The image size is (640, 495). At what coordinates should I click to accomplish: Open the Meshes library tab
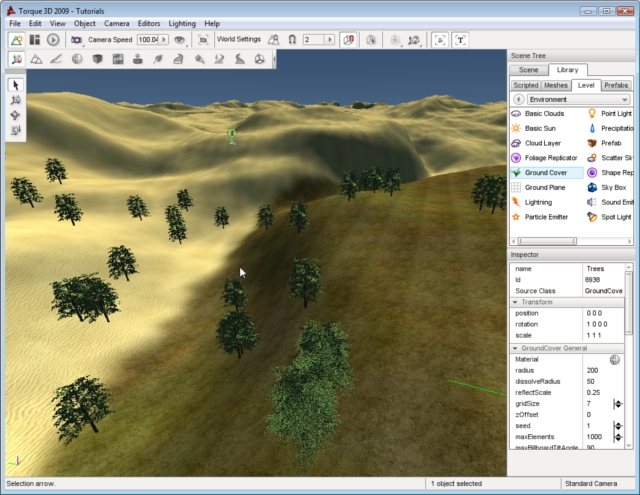pos(556,86)
